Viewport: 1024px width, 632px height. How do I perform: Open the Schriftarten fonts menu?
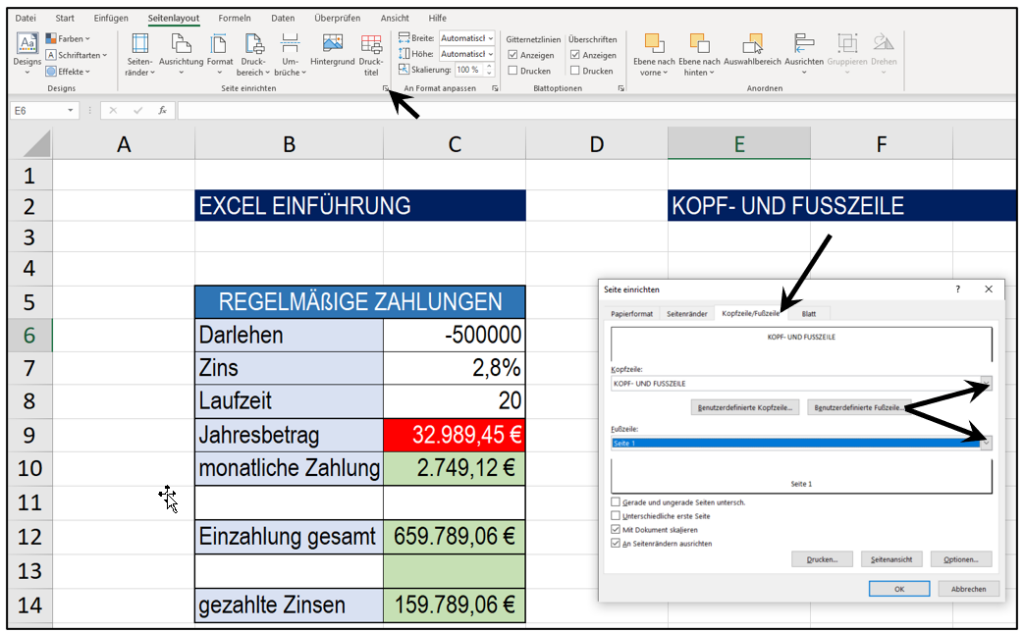click(76, 55)
